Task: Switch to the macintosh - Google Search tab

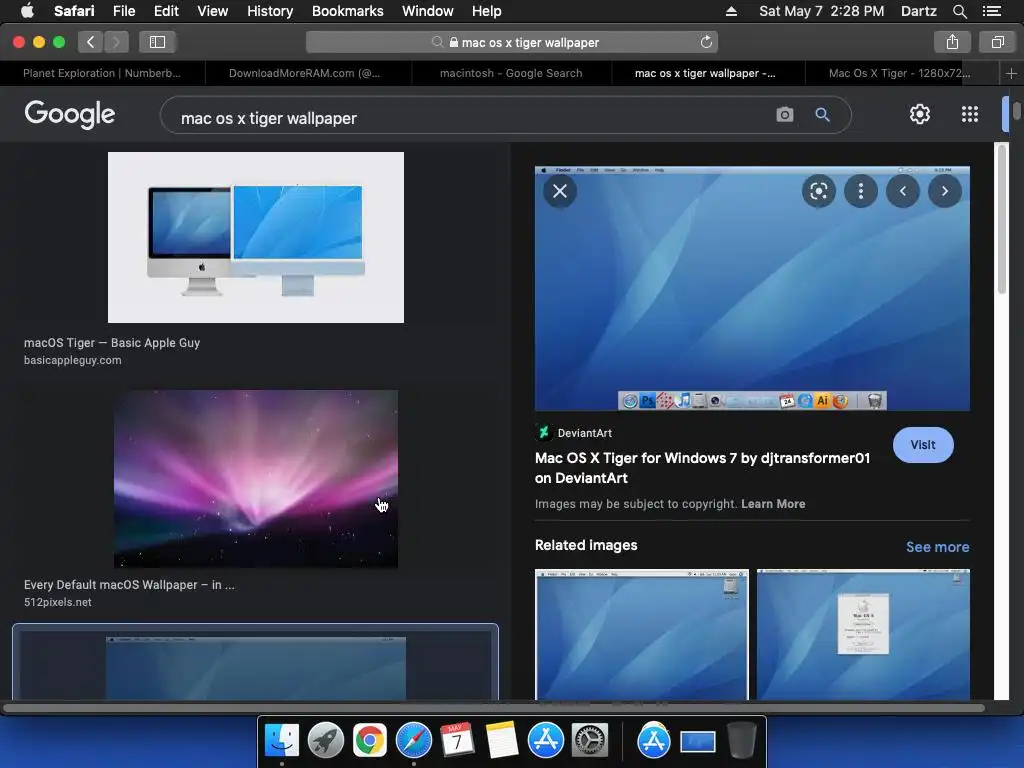Action: coord(511,73)
